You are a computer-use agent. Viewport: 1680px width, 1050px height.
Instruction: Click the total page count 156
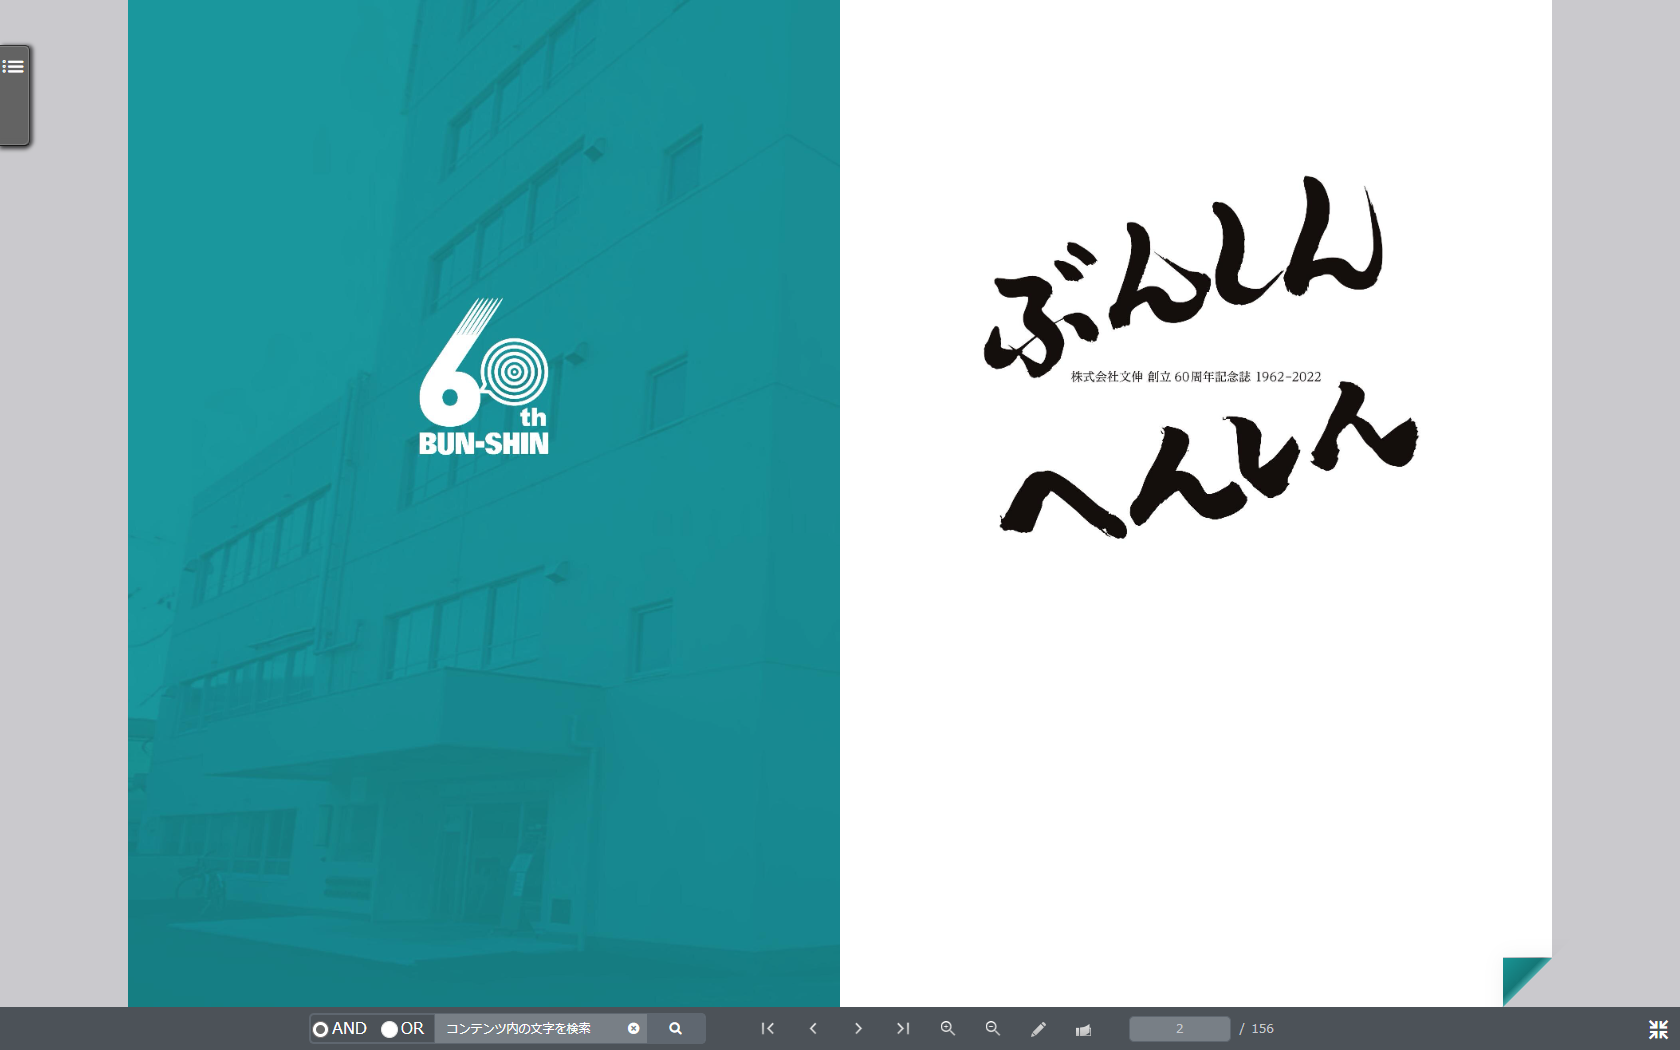[x=1263, y=1028]
